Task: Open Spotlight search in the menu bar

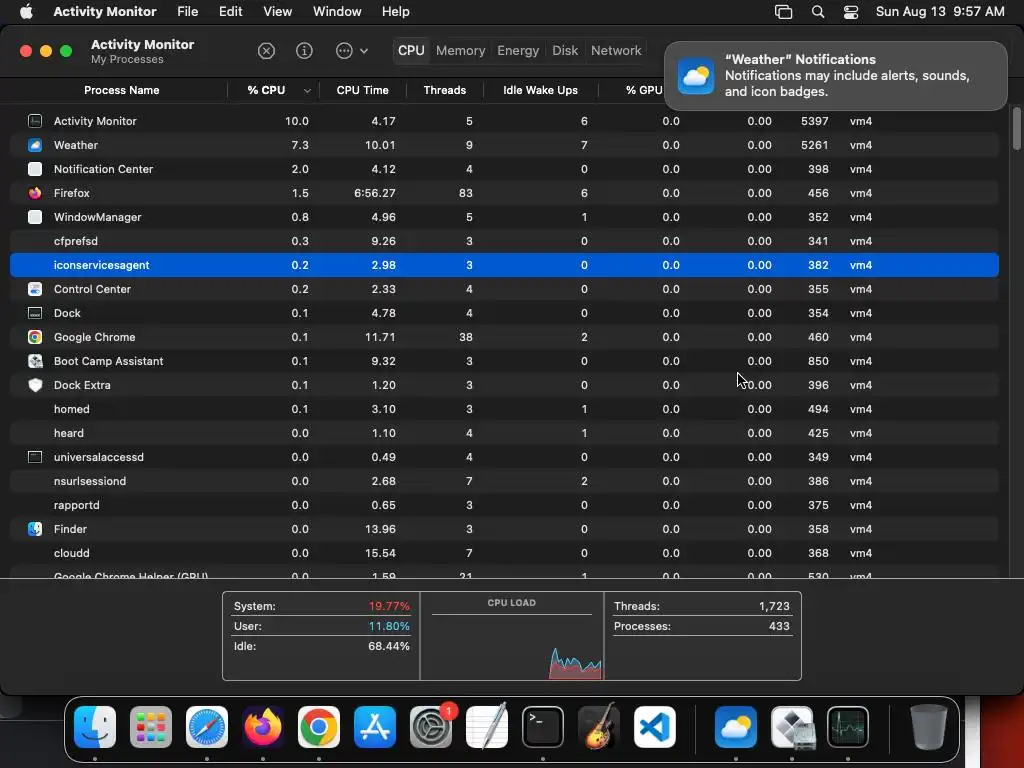Action: (818, 12)
